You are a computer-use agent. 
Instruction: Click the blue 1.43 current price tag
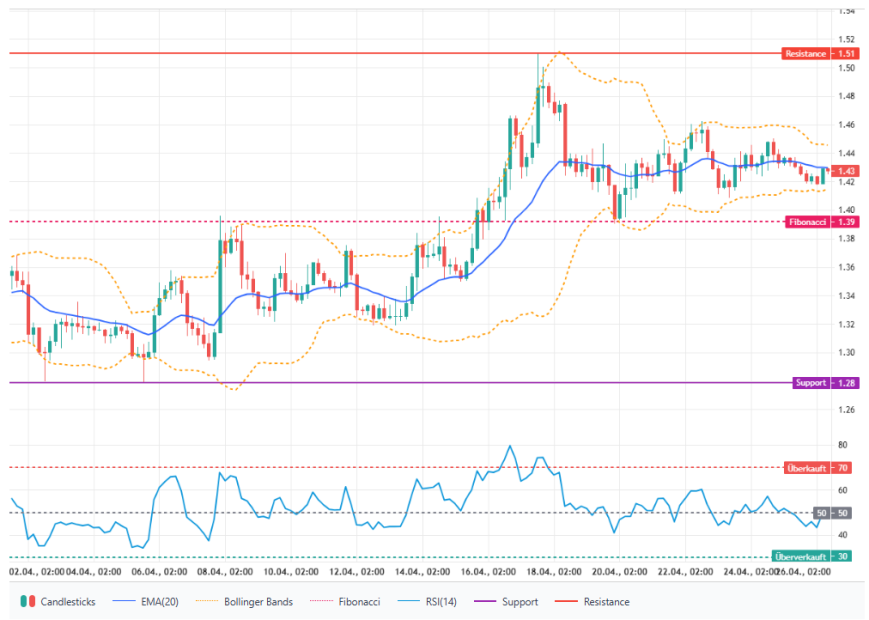[846, 171]
